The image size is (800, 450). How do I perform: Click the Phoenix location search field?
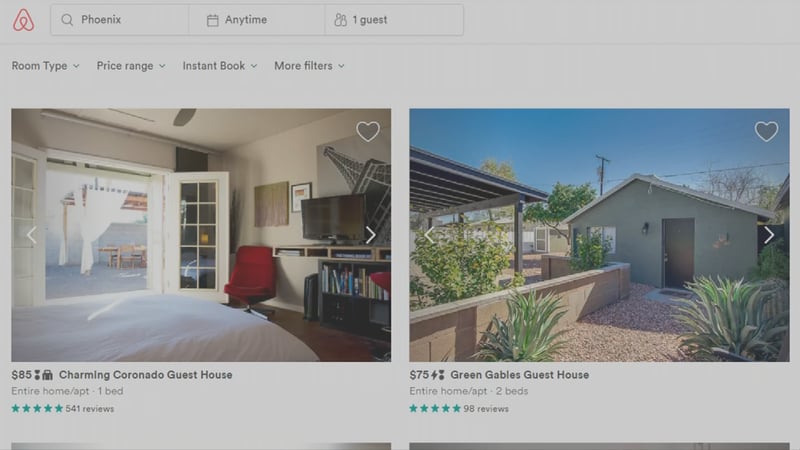pos(120,20)
